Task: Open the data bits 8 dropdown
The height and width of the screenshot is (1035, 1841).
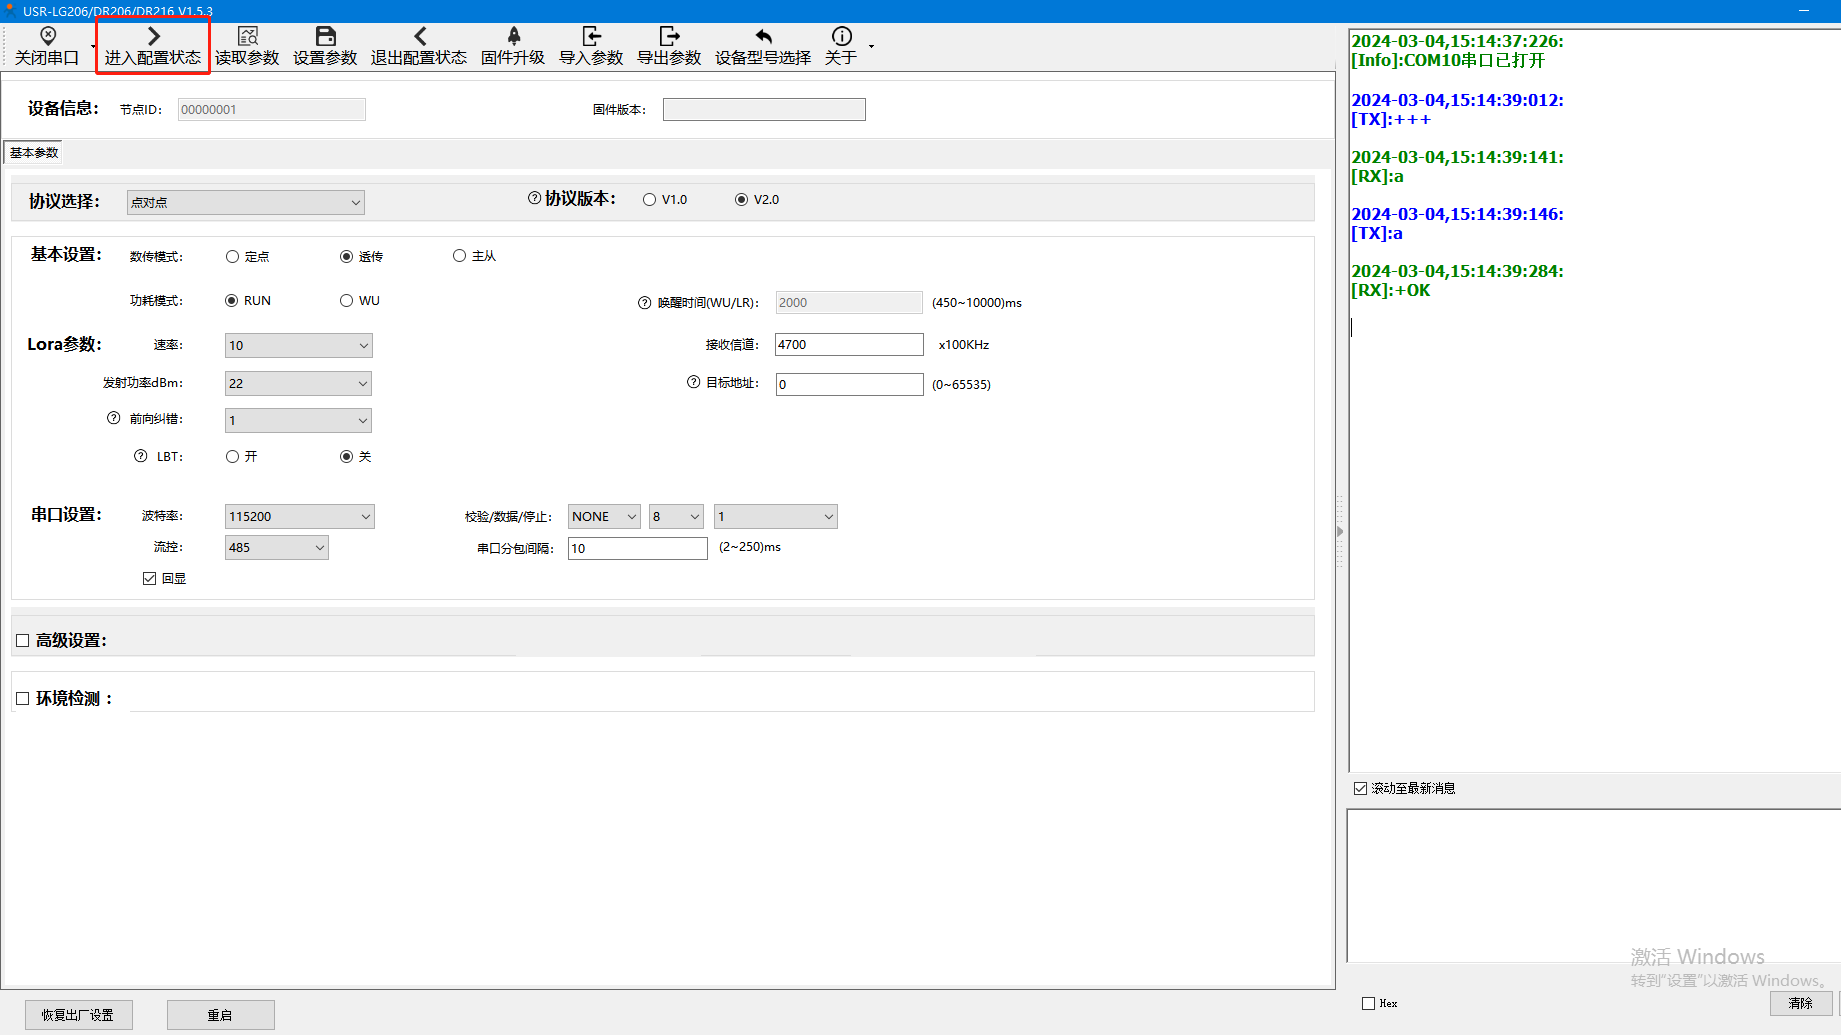Action: pyautogui.click(x=677, y=517)
